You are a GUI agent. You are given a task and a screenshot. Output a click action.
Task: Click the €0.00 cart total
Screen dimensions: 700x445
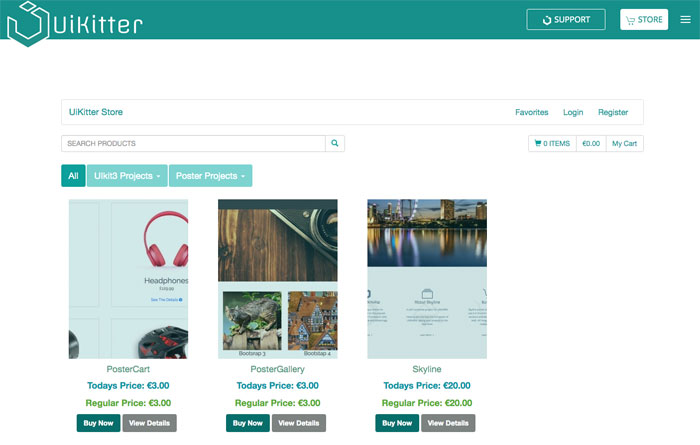591,144
